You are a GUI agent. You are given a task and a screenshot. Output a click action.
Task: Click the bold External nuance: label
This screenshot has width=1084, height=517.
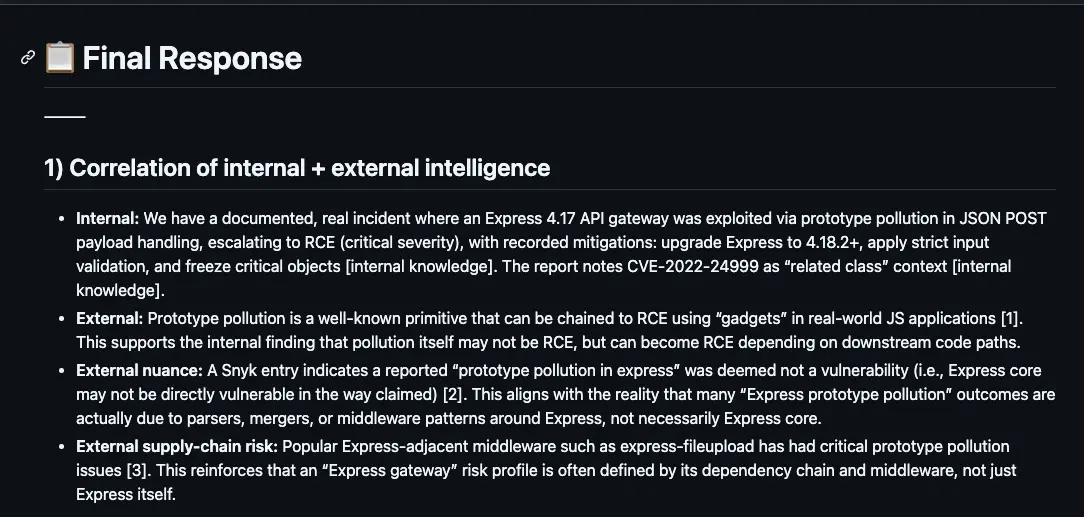139,370
